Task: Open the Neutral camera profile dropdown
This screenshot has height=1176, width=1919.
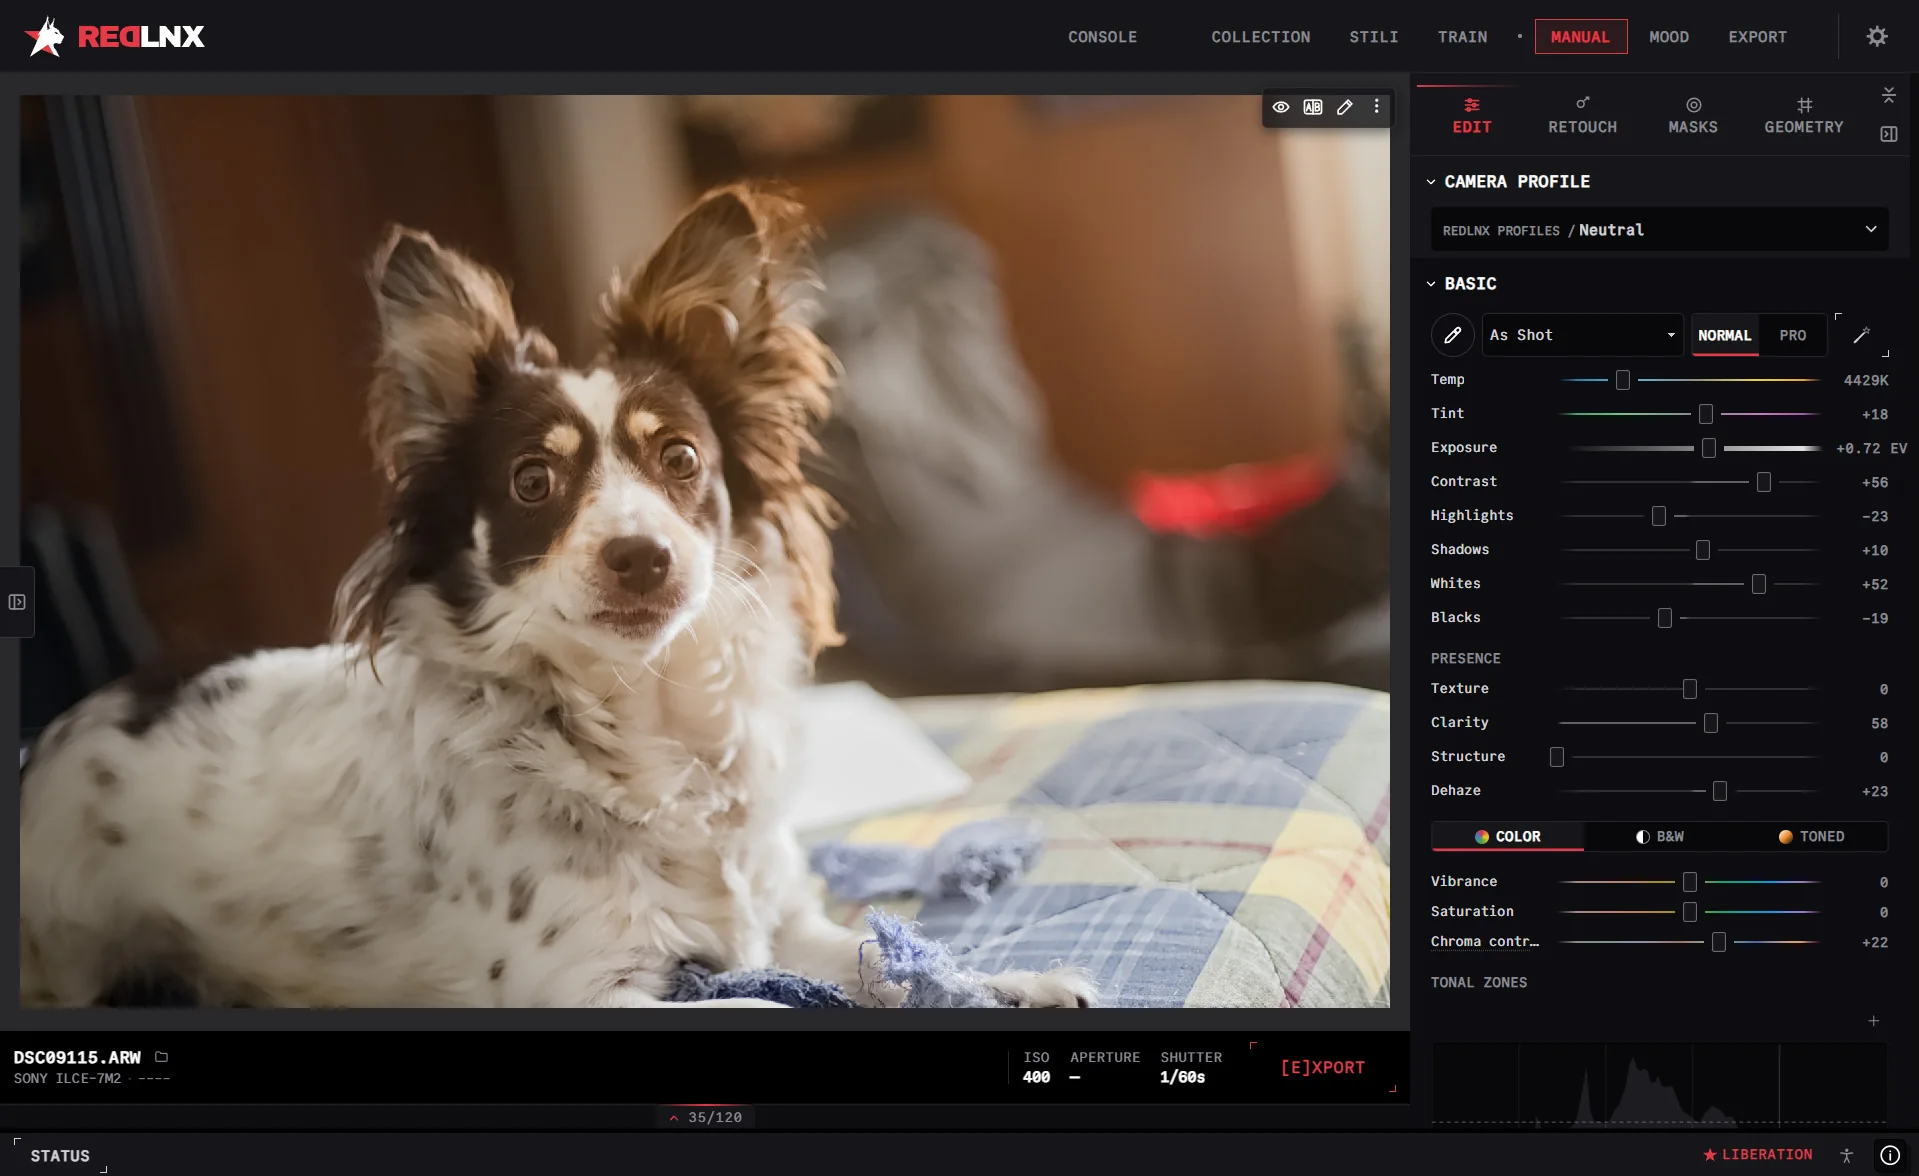Action: click(1659, 230)
